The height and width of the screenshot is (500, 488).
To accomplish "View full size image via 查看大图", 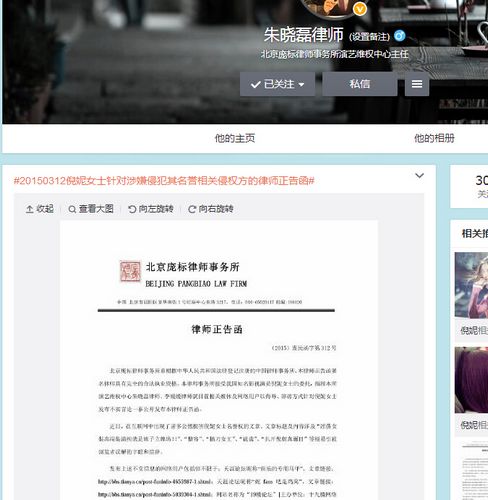I will pyautogui.click(x=91, y=209).
